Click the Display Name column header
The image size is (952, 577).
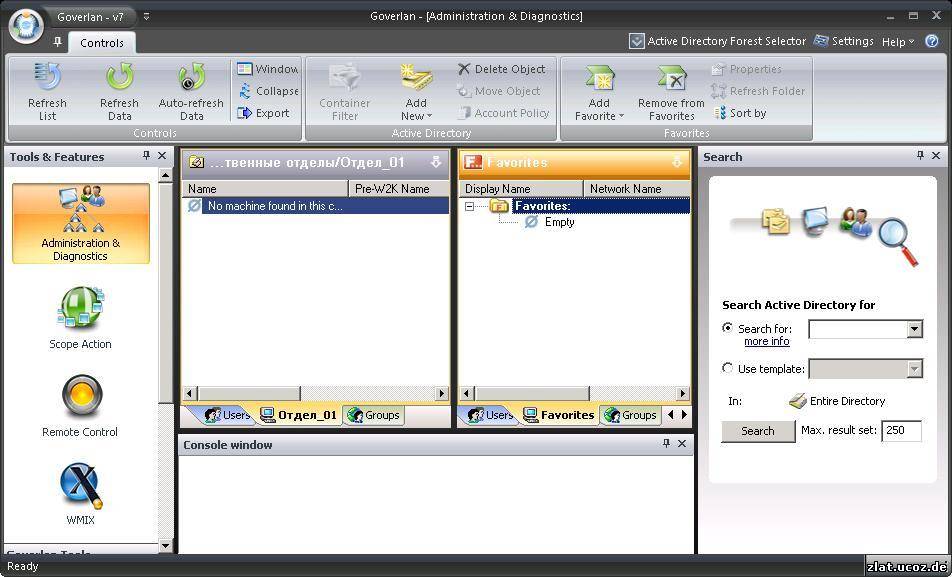tap(521, 189)
